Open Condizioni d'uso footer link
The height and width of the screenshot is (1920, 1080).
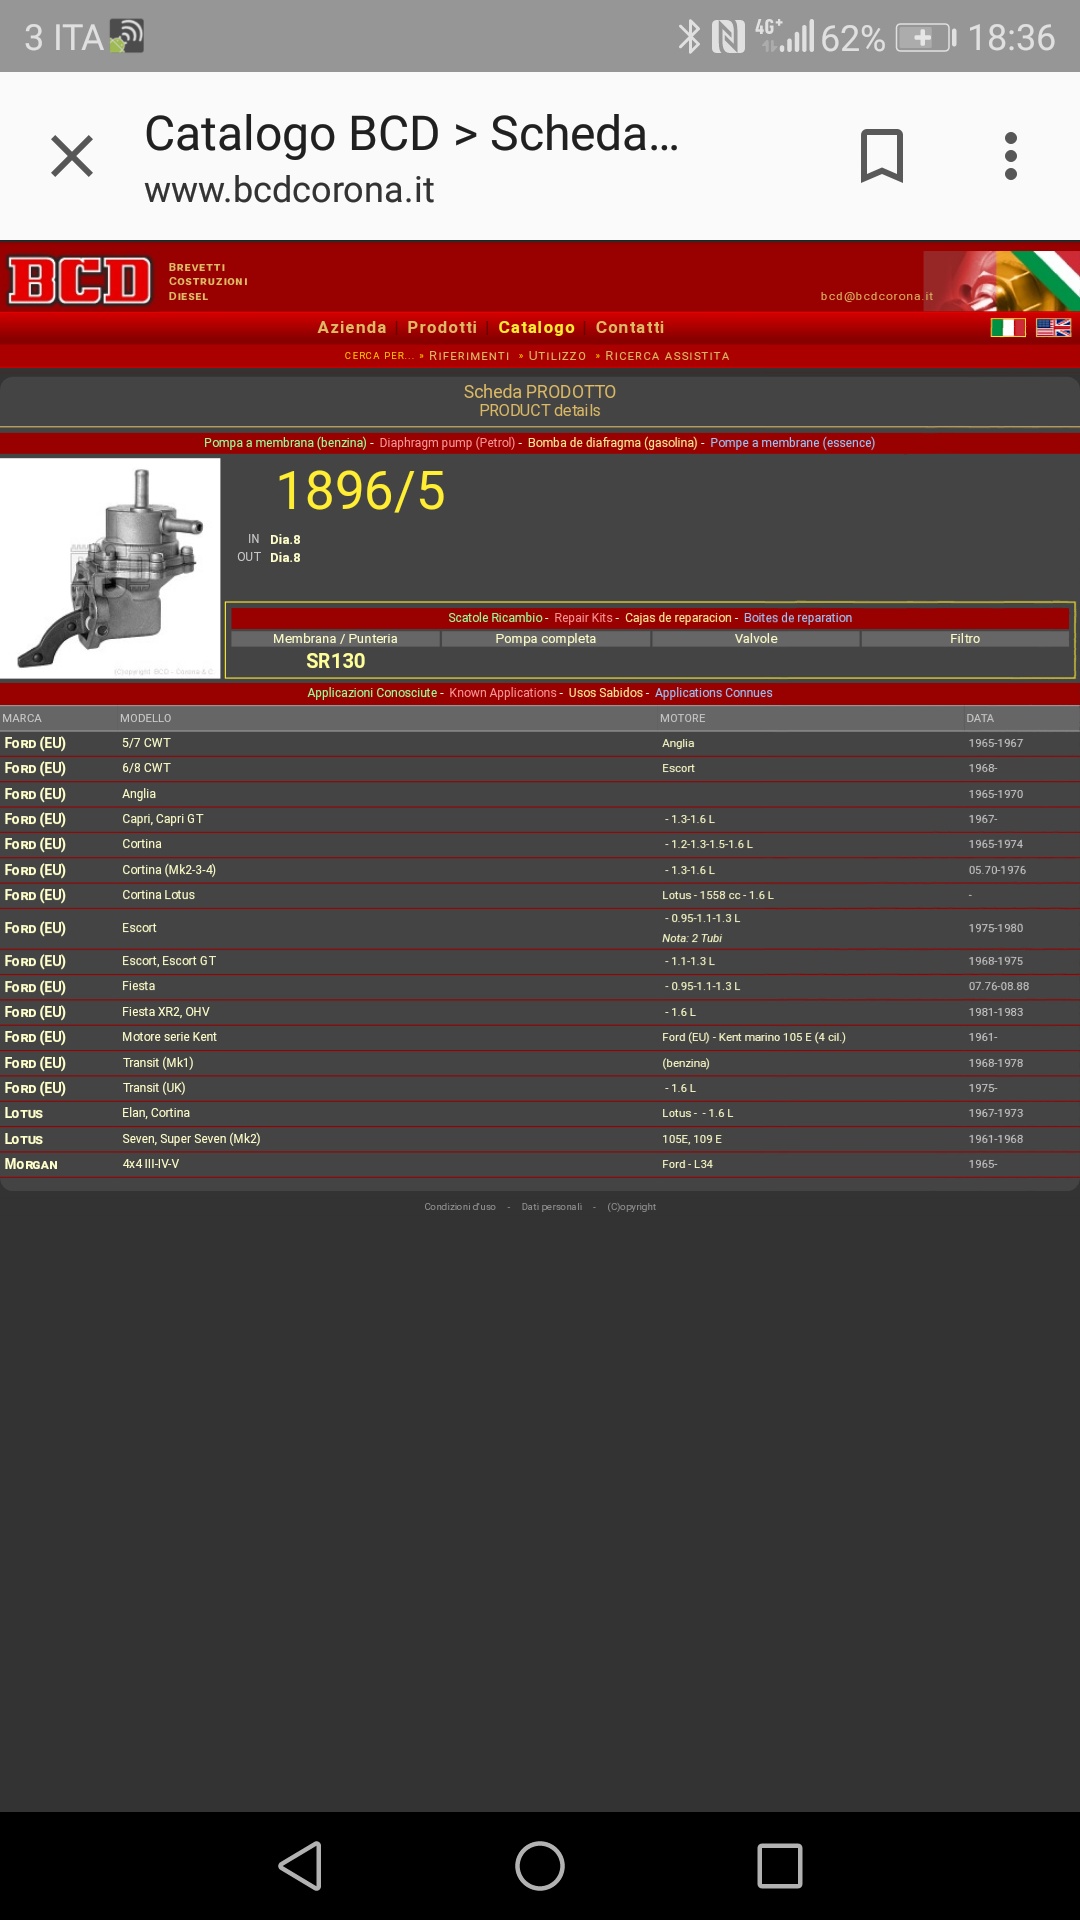tap(459, 1207)
